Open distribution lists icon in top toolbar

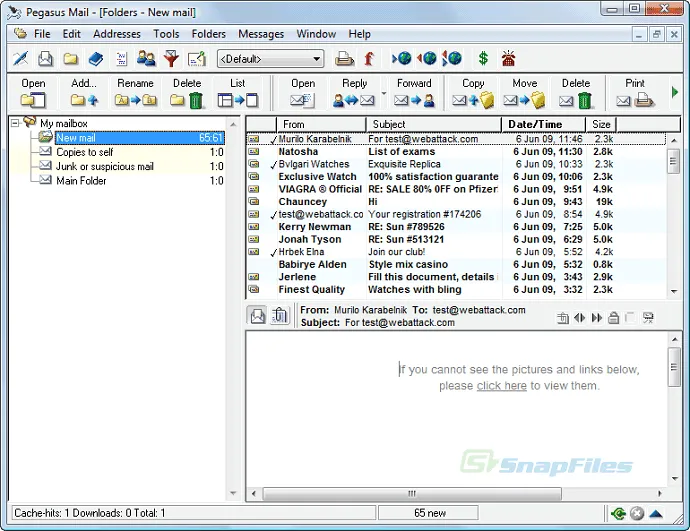pyautogui.click(x=121, y=59)
